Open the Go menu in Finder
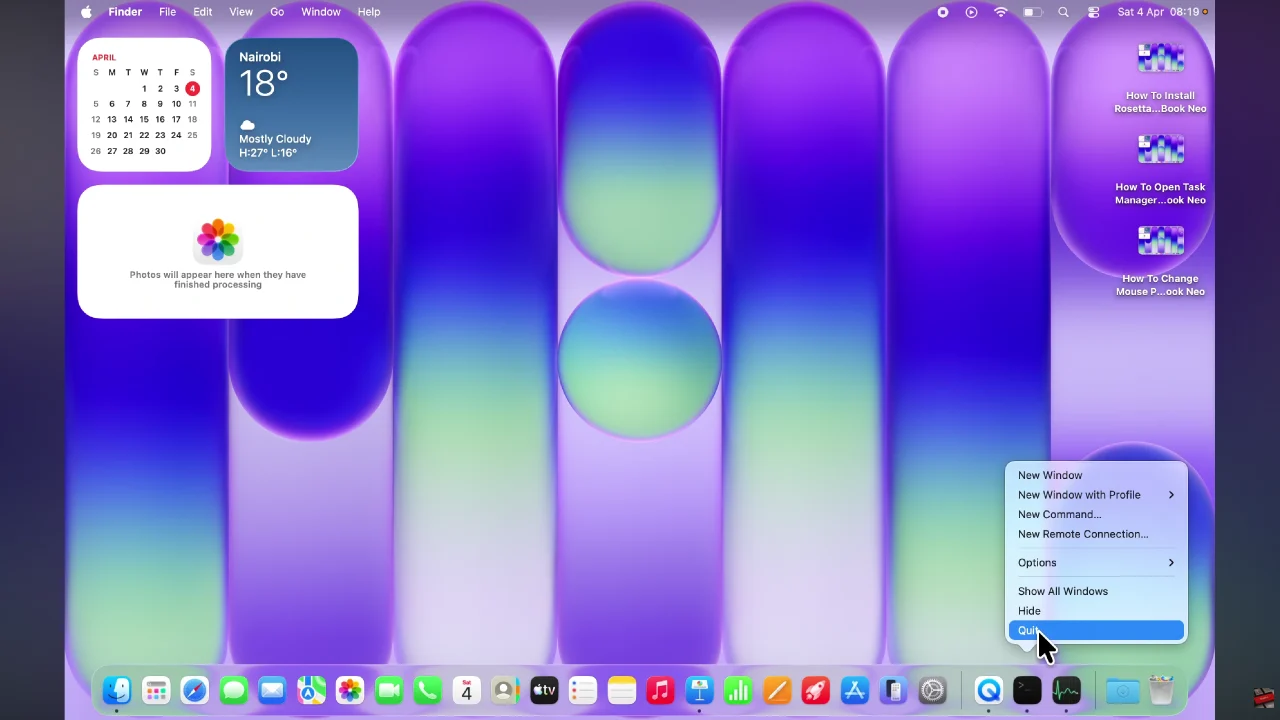 [277, 12]
